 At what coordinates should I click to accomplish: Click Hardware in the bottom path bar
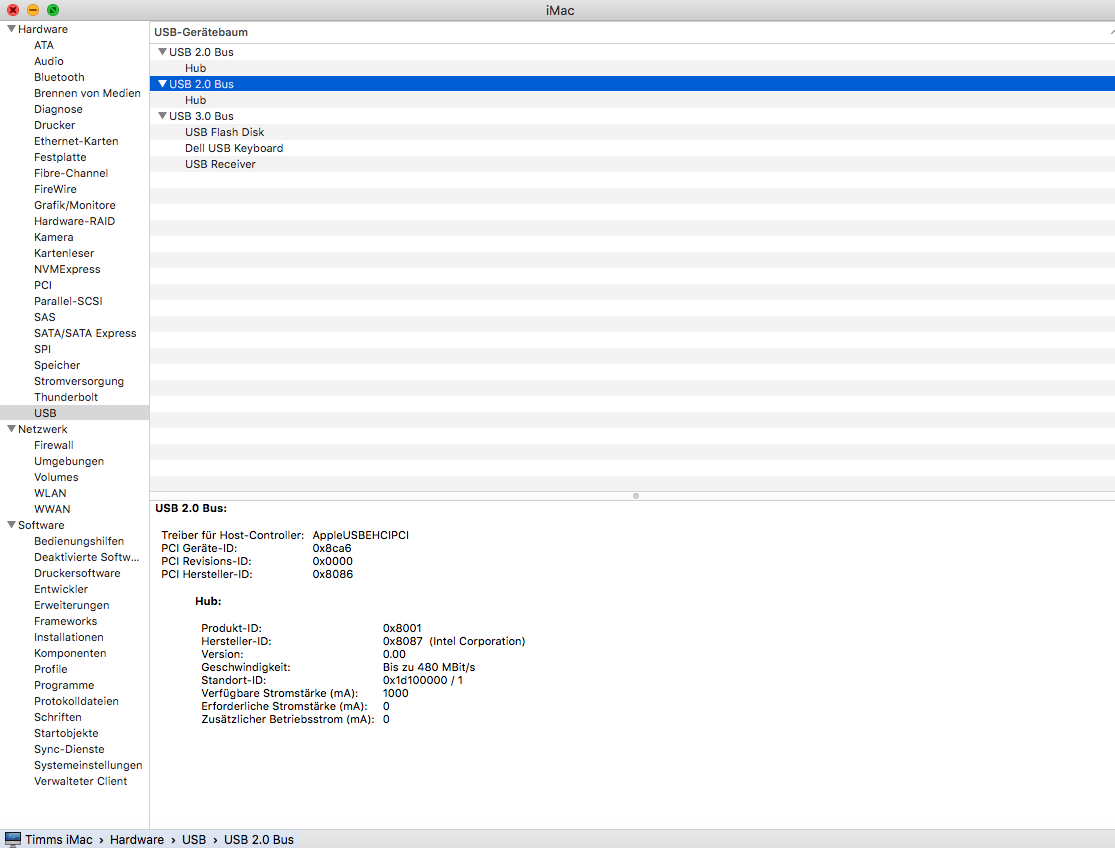pyautogui.click(x=137, y=839)
